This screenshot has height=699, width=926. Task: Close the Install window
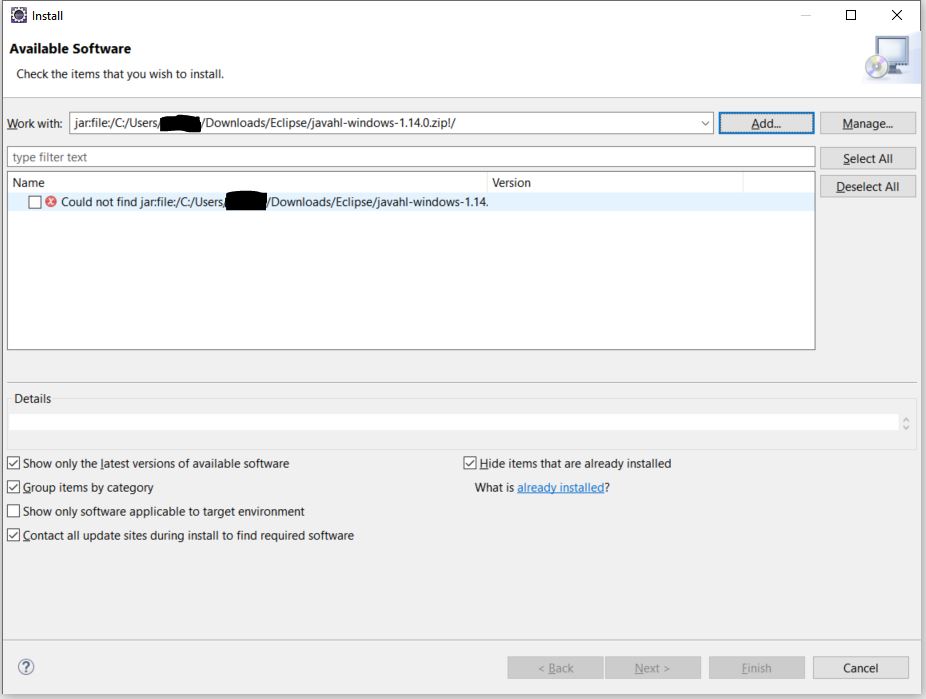tap(896, 15)
